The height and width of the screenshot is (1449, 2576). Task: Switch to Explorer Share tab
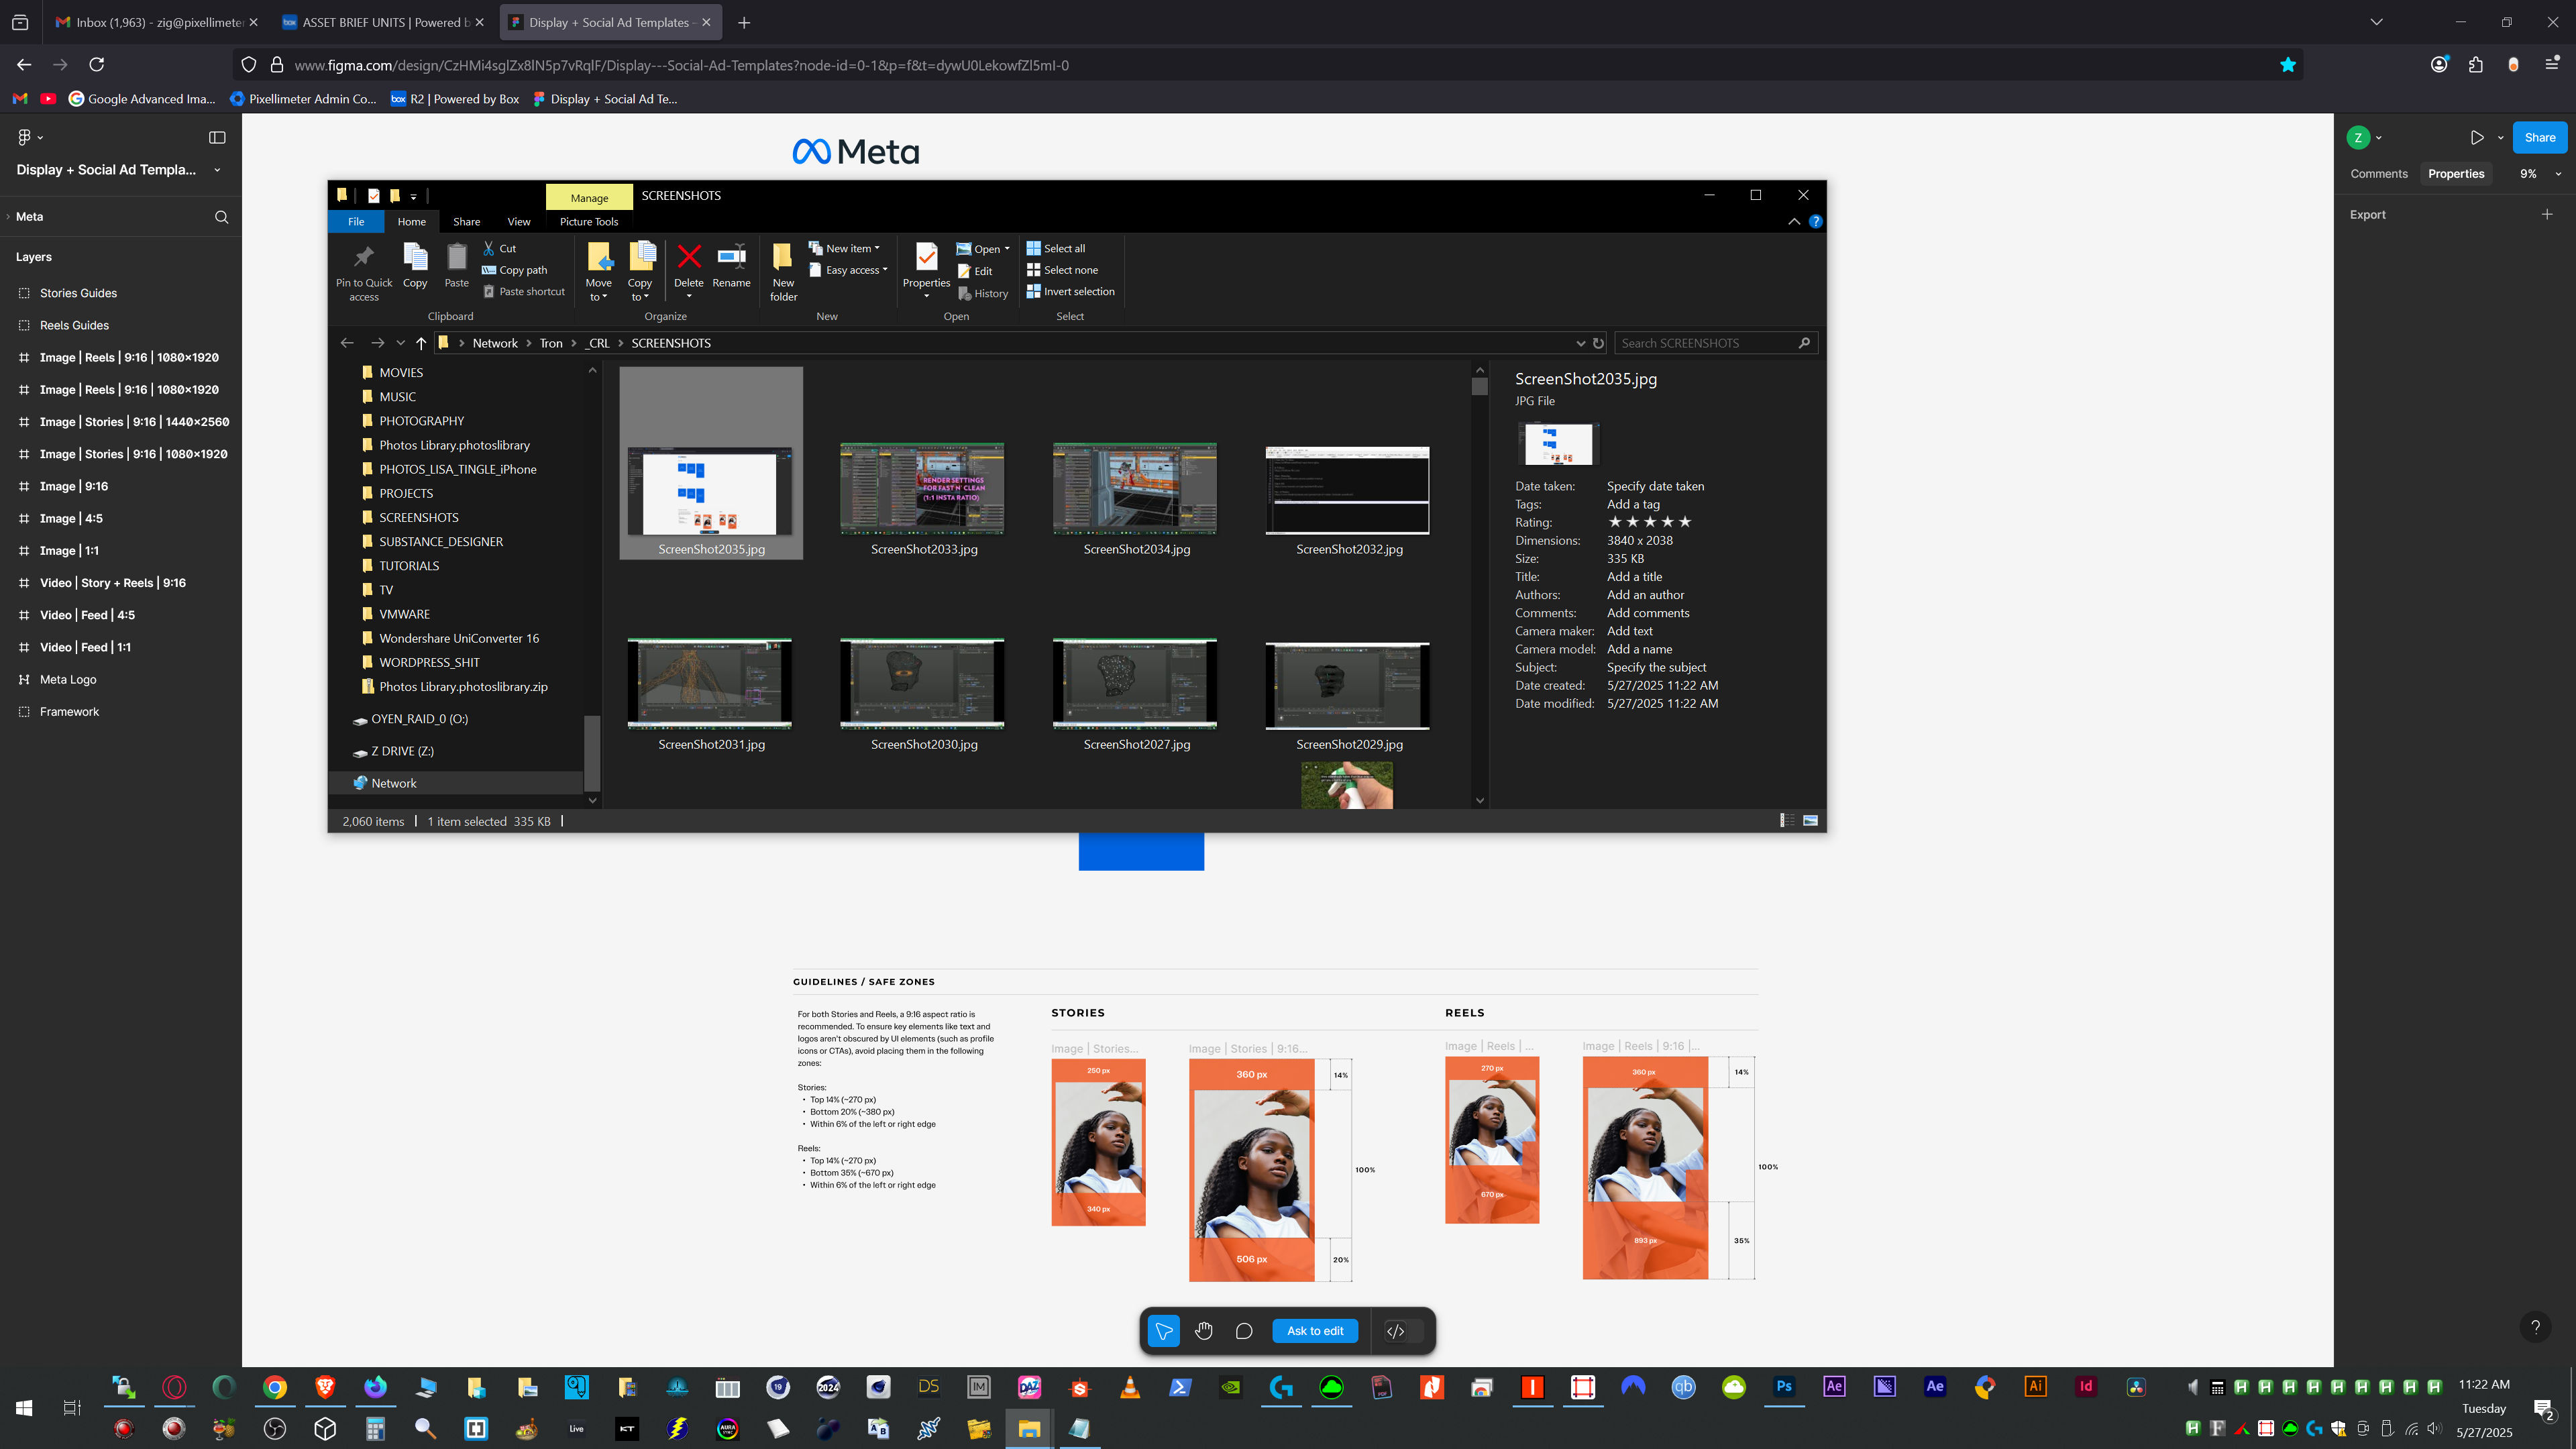pyautogui.click(x=466, y=222)
